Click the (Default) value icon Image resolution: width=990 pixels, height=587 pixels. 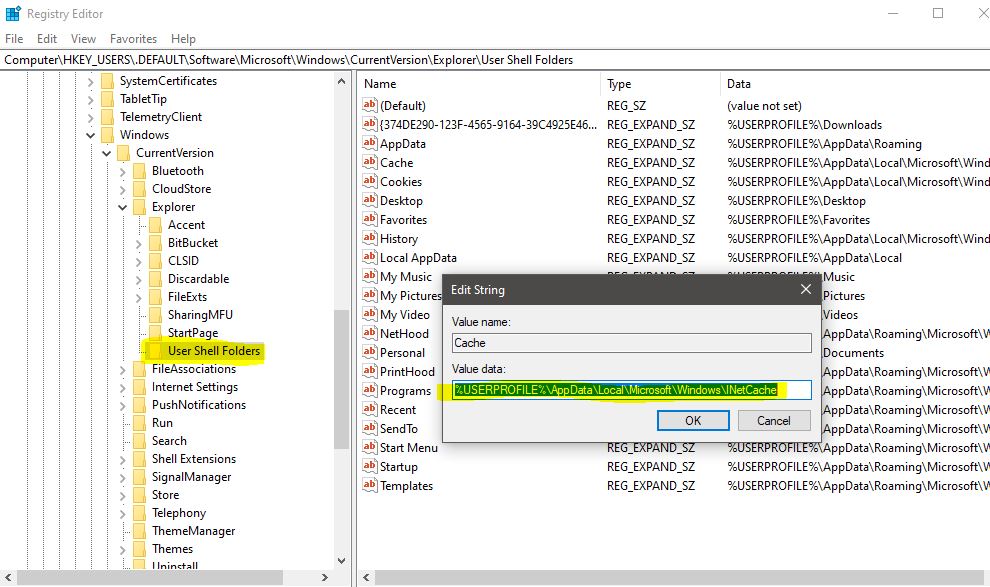pos(369,106)
